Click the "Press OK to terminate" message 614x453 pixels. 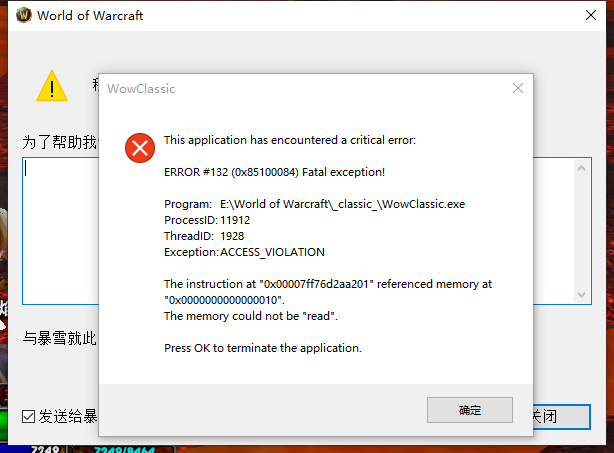(x=262, y=348)
